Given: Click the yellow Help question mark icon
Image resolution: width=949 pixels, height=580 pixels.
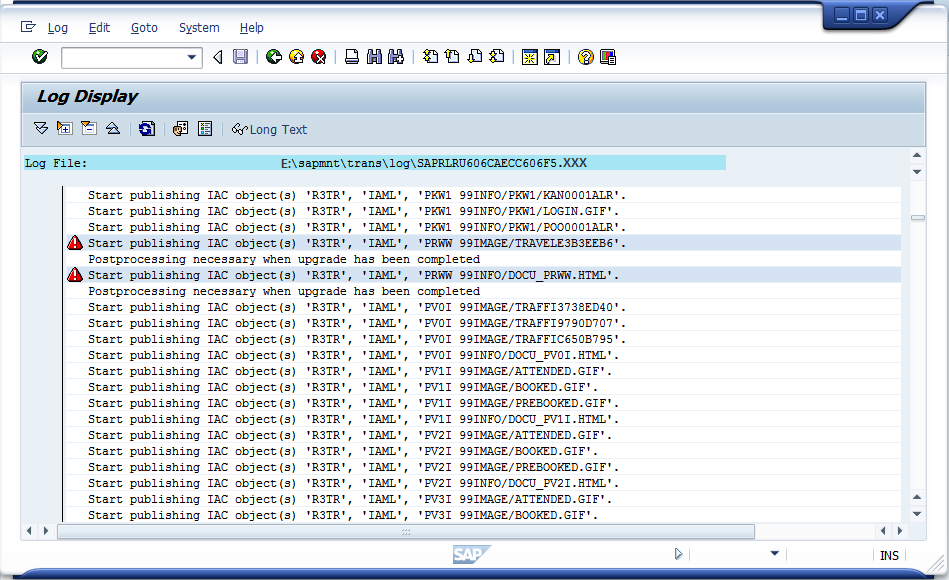Looking at the screenshot, I should click(x=585, y=57).
